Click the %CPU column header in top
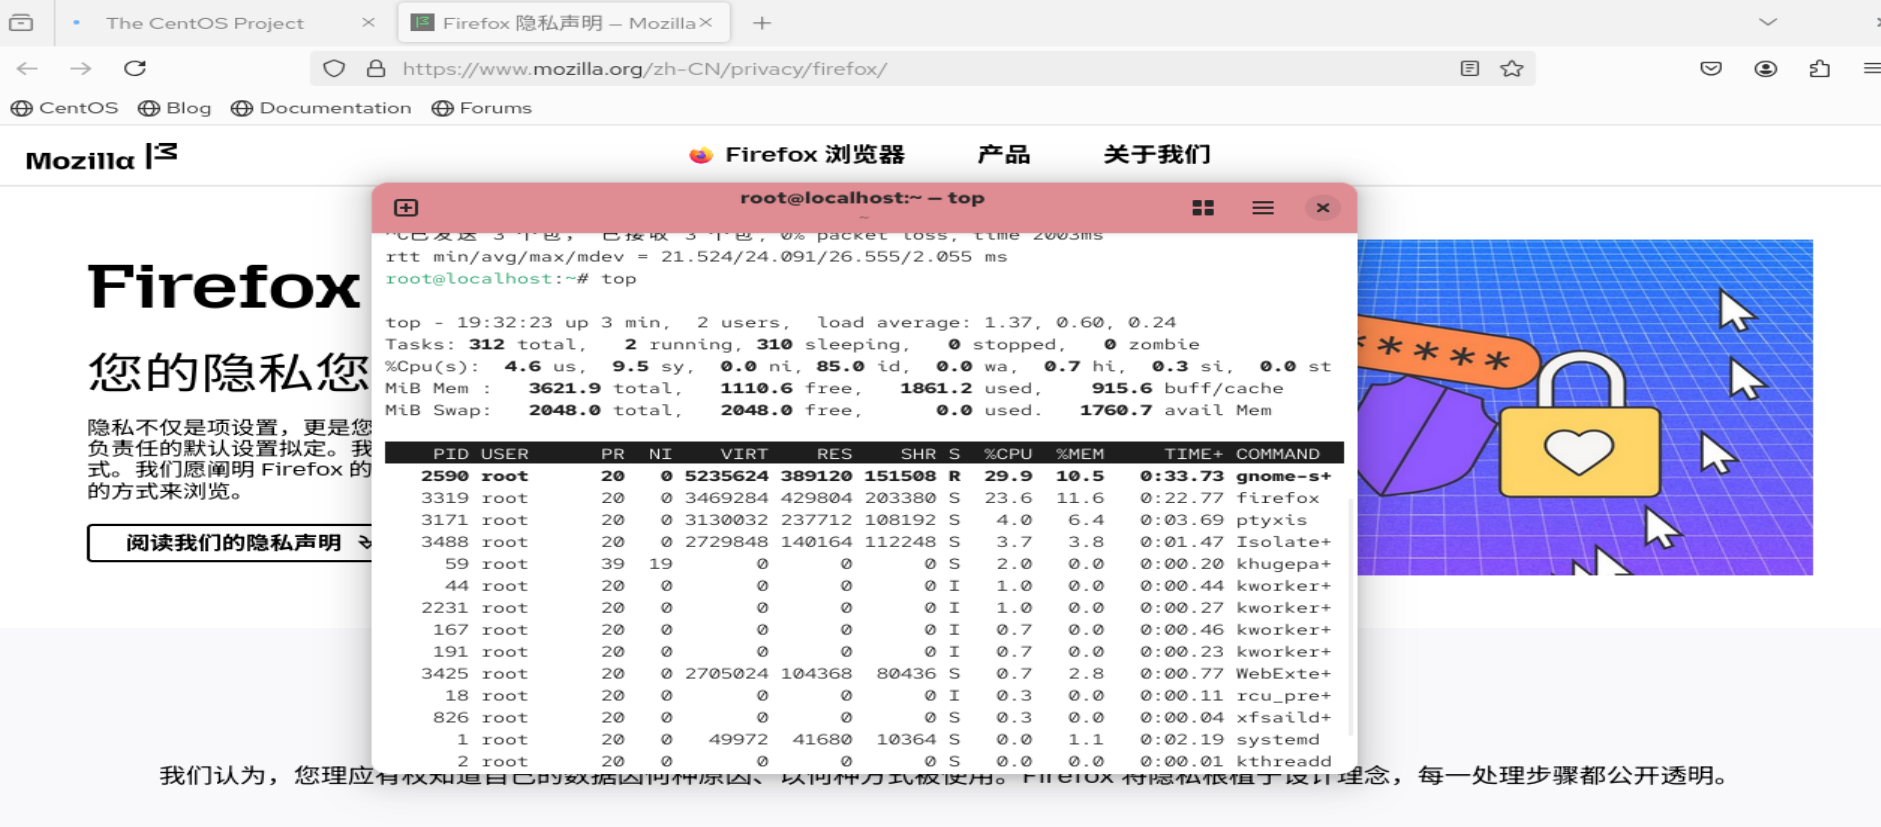The height and width of the screenshot is (827, 1881). [1008, 454]
